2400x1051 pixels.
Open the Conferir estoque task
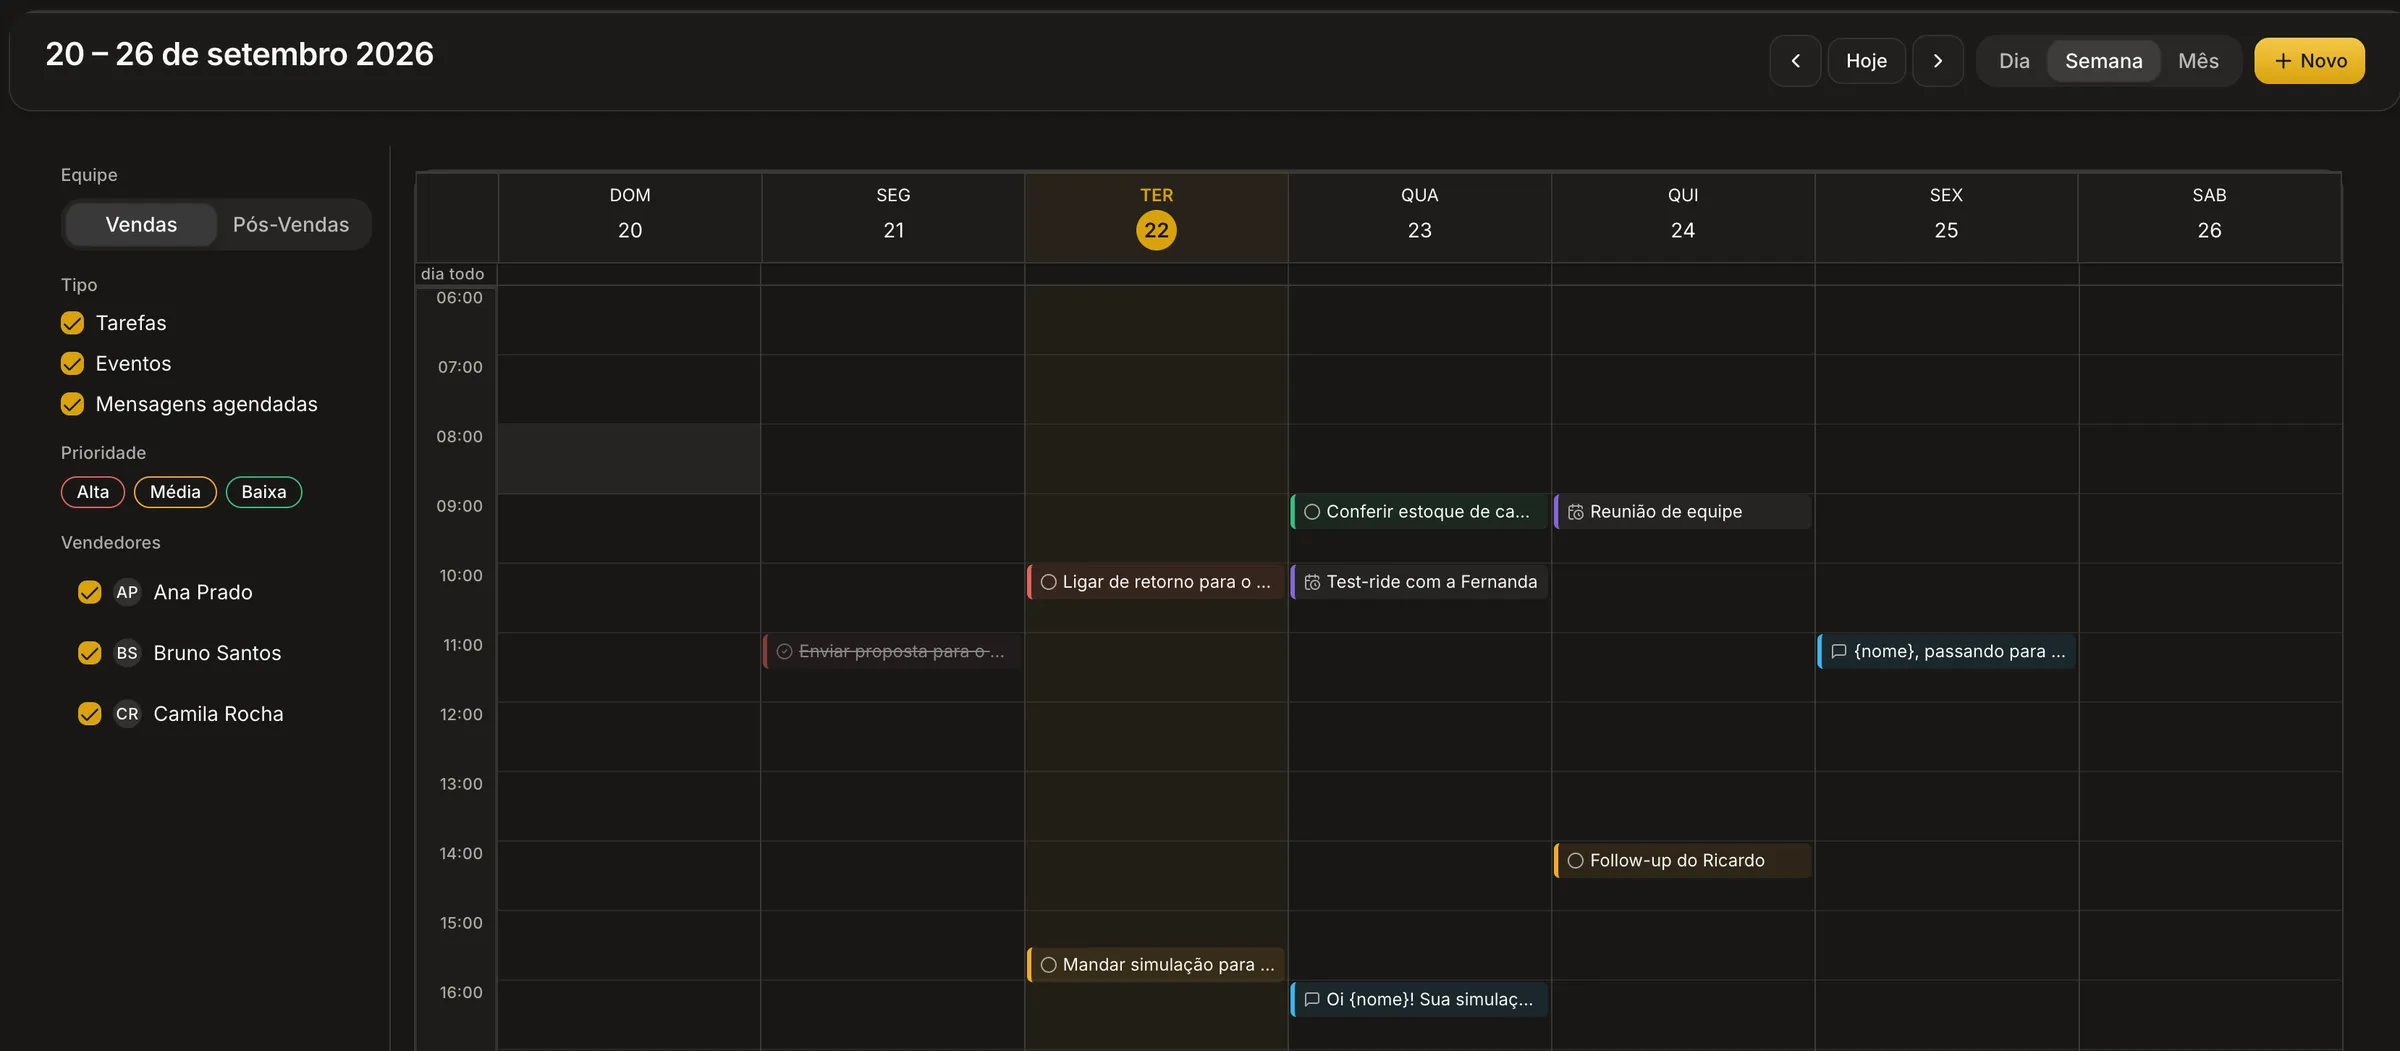(1420, 512)
